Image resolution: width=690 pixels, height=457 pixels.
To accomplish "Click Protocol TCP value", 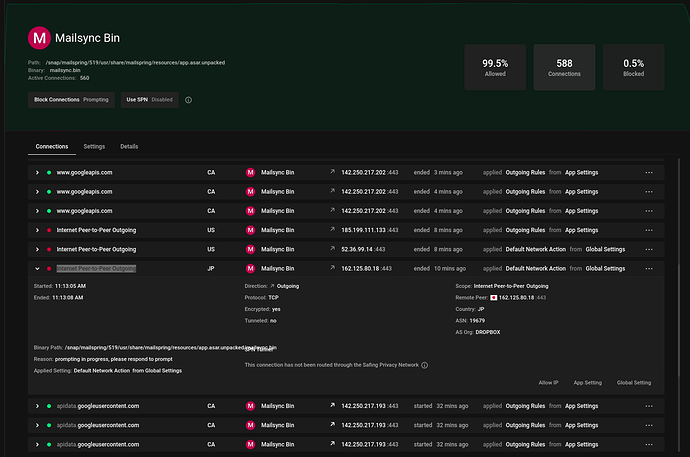I will (273, 297).
